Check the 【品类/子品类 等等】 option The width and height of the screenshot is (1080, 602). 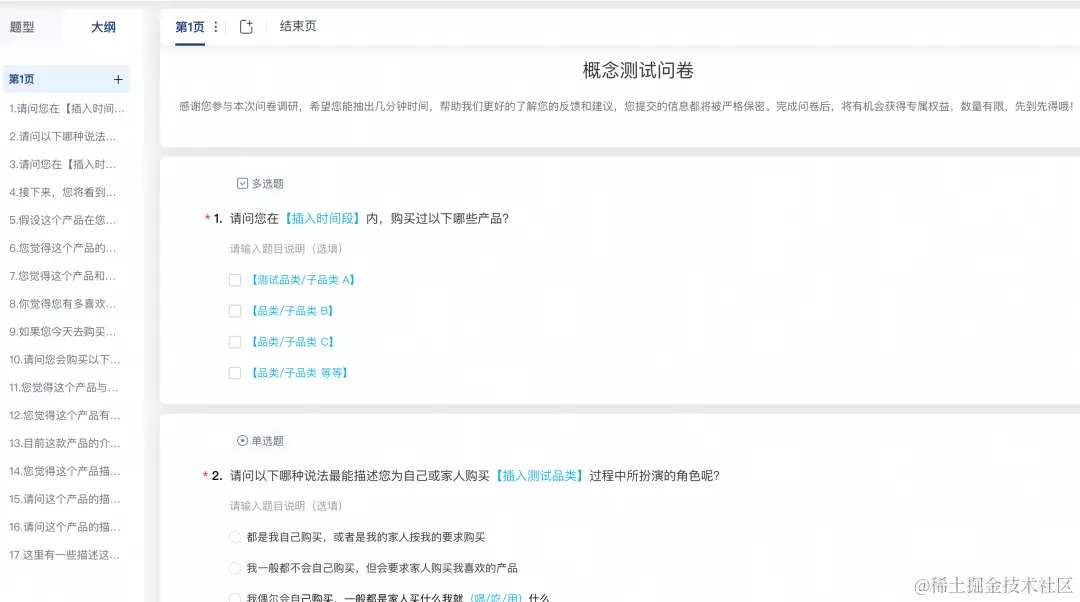tap(234, 372)
